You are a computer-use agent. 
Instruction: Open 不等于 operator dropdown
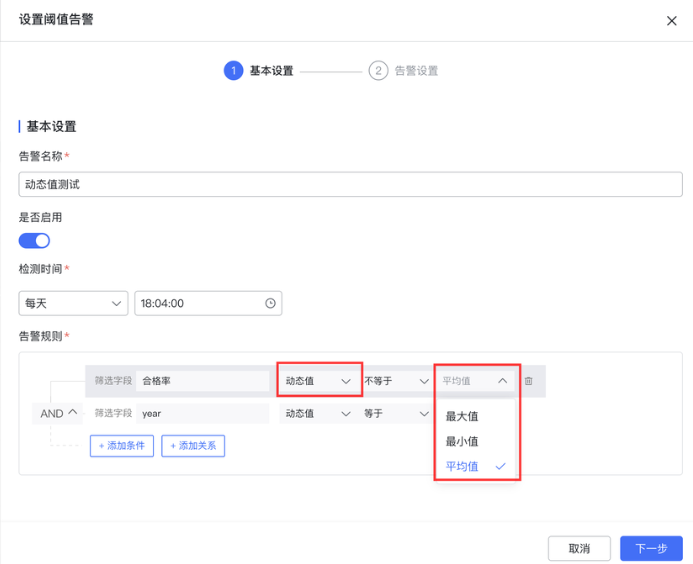tap(397, 381)
